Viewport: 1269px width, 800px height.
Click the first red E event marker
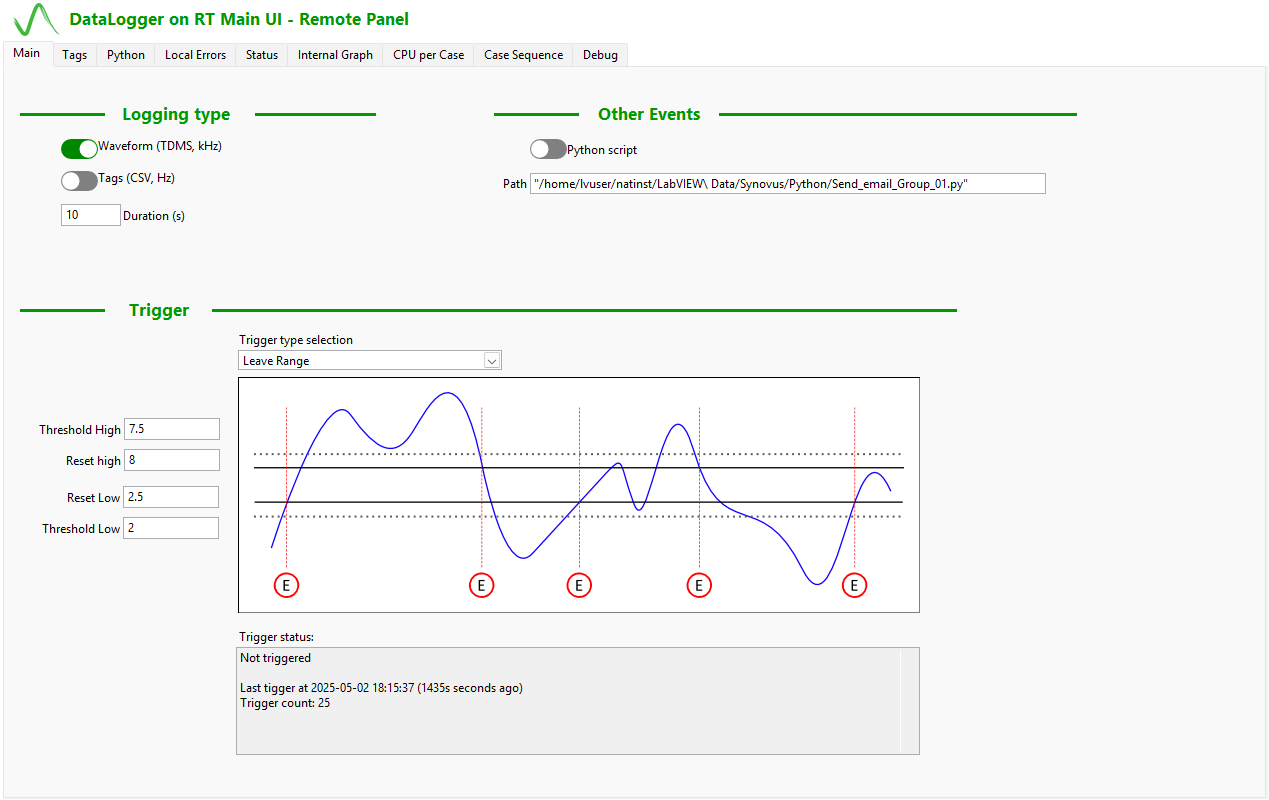click(286, 585)
